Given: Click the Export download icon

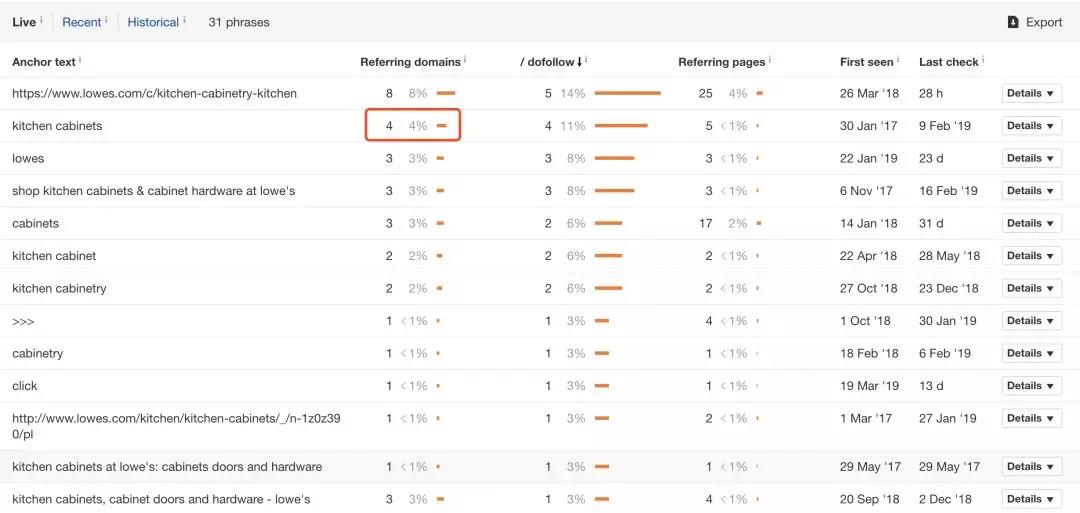Looking at the screenshot, I should coord(1013,22).
